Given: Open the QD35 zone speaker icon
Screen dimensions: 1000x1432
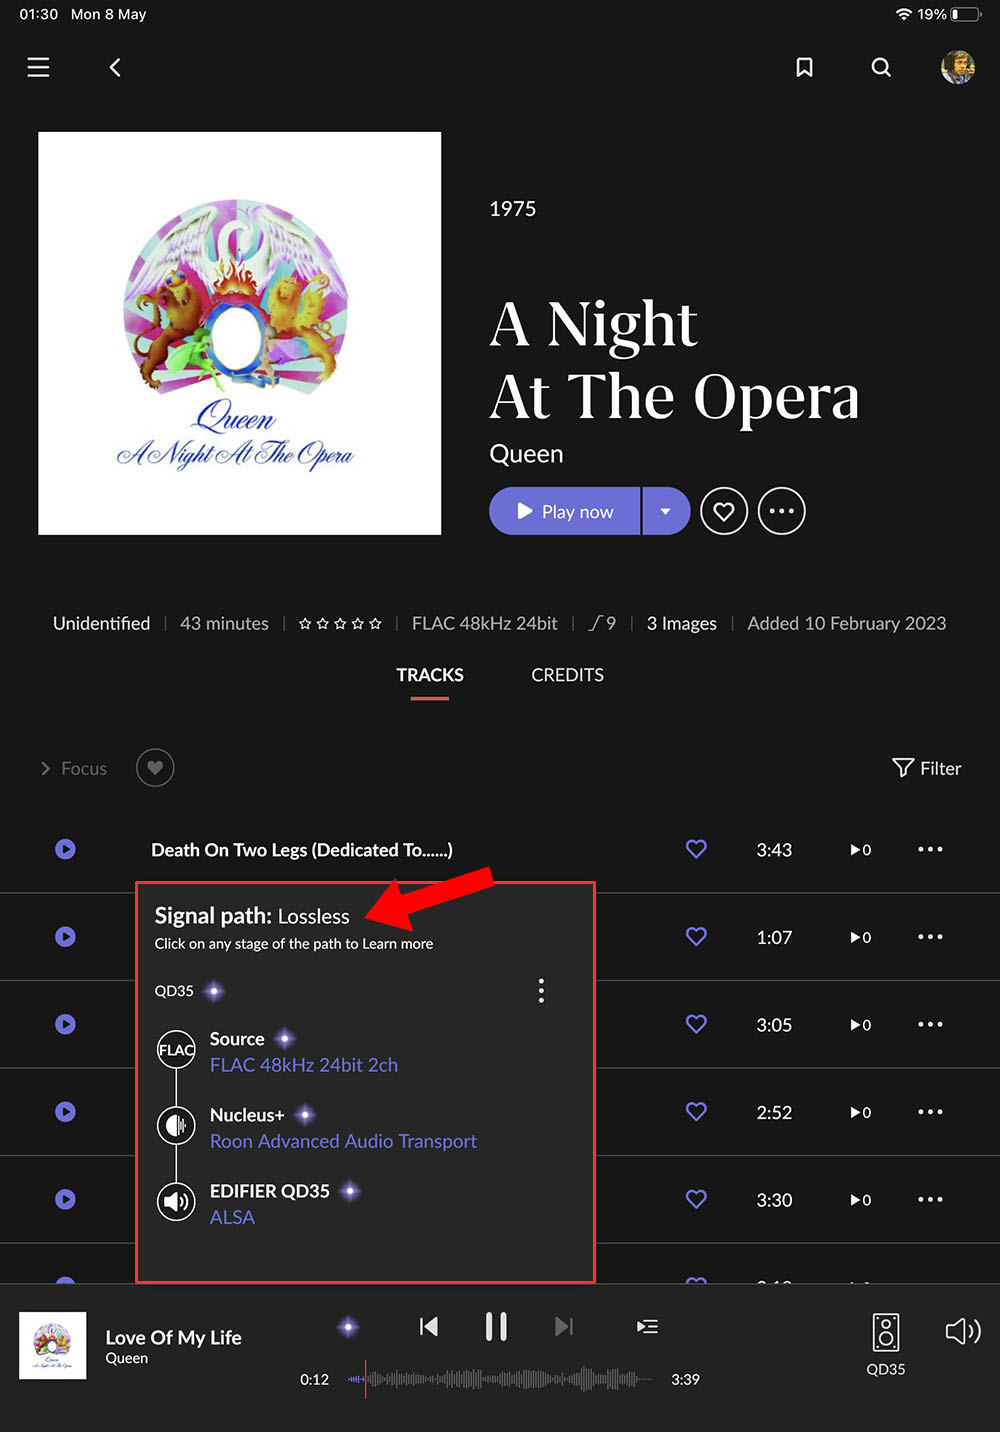Looking at the screenshot, I should [885, 1333].
